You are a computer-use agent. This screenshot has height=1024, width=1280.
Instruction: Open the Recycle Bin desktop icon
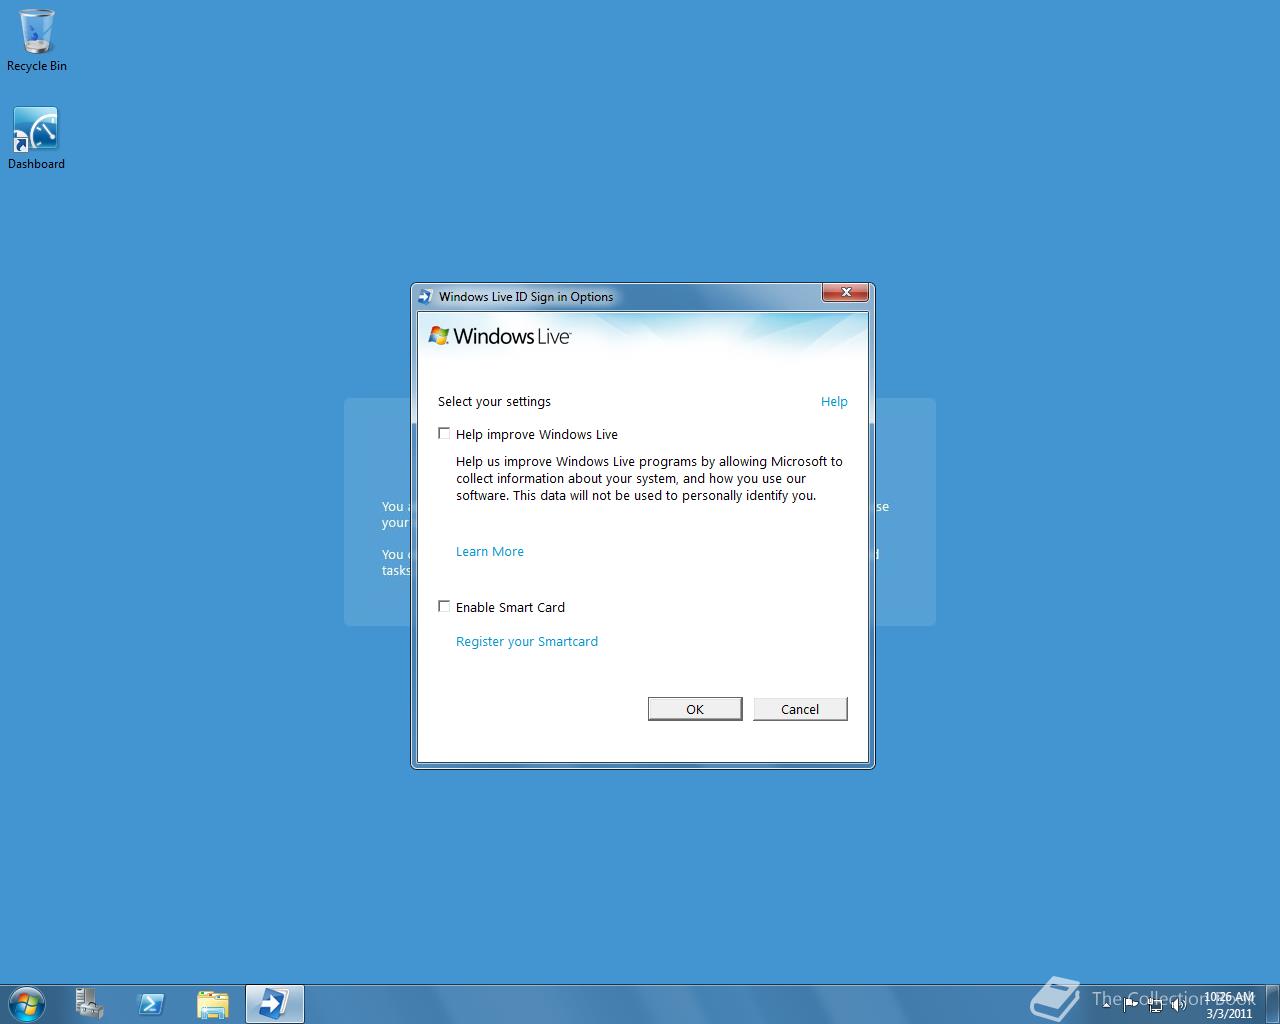[x=37, y=40]
